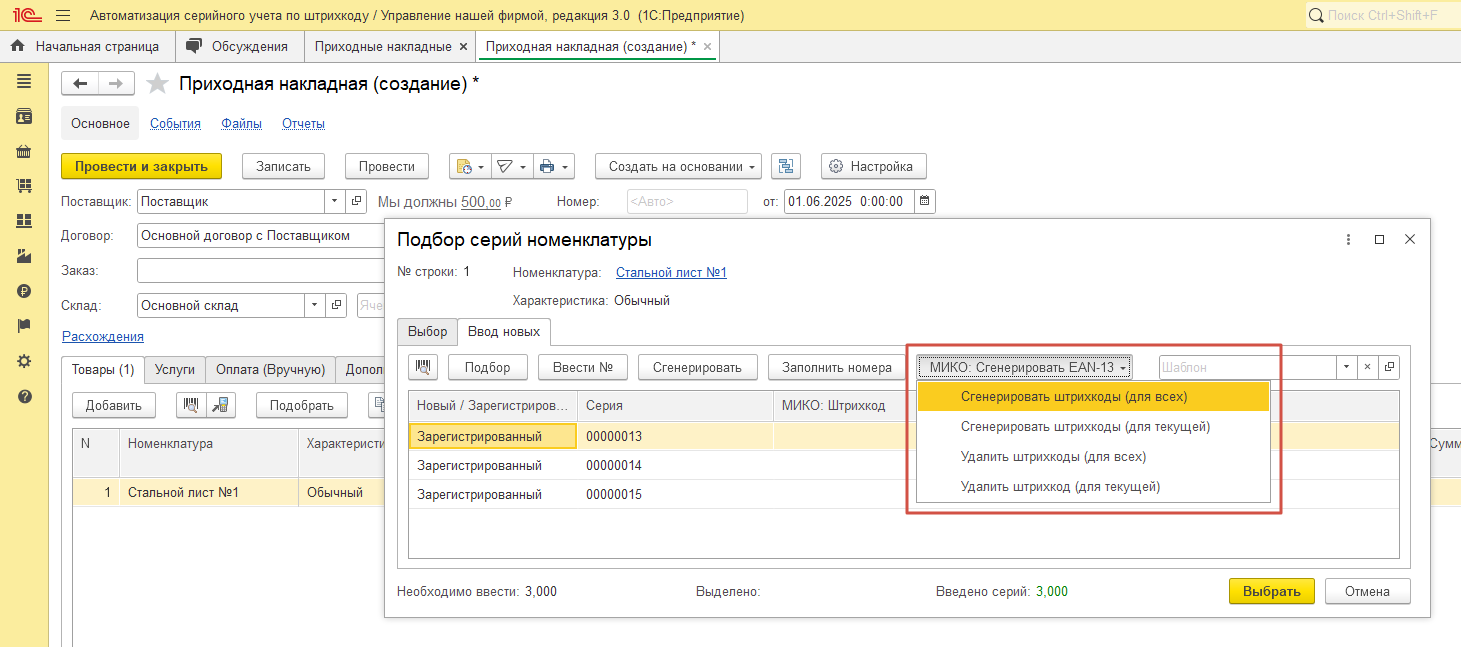Switch to the Выбор tab in dialog
Viewport: 1461px width, 647px height.
click(428, 332)
